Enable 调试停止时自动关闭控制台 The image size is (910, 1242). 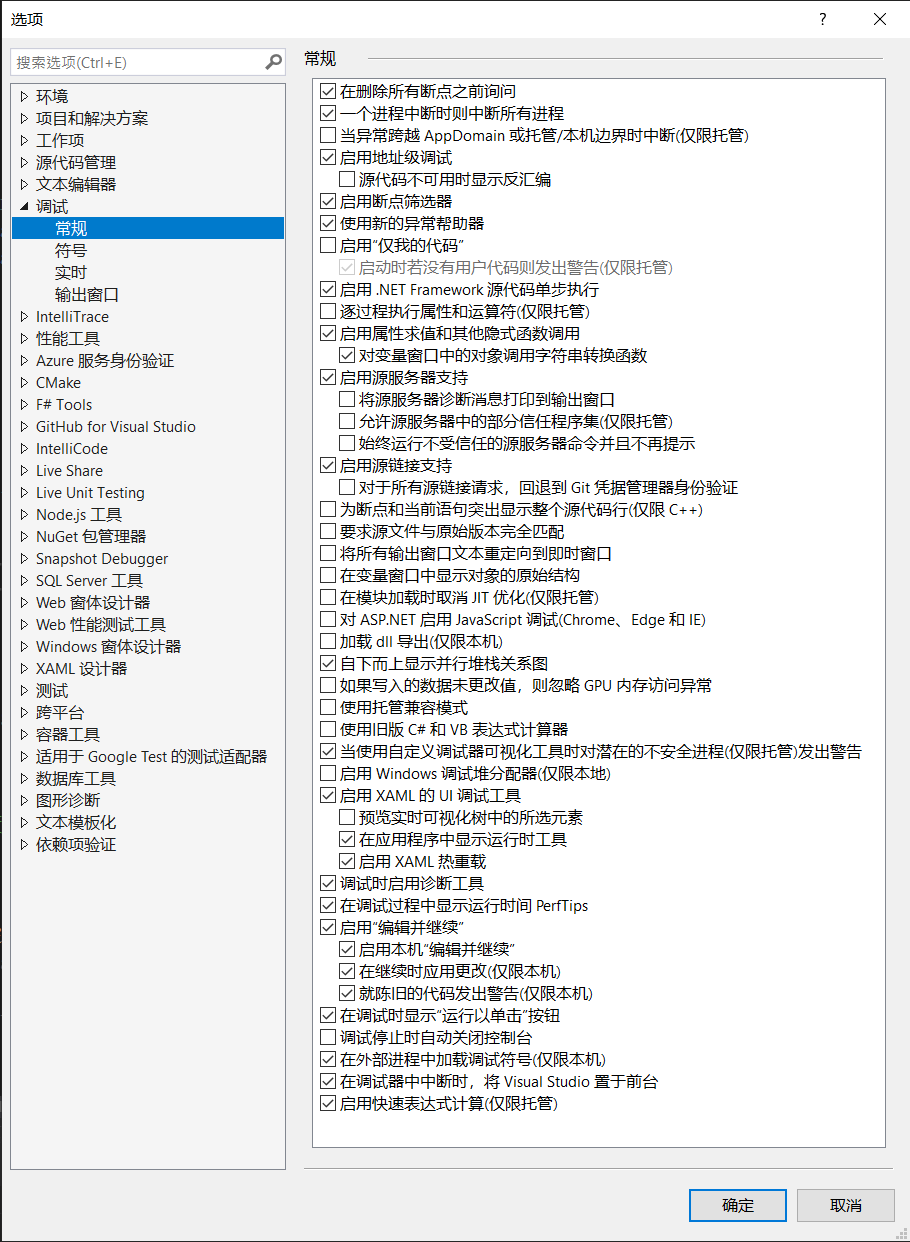click(x=327, y=1037)
